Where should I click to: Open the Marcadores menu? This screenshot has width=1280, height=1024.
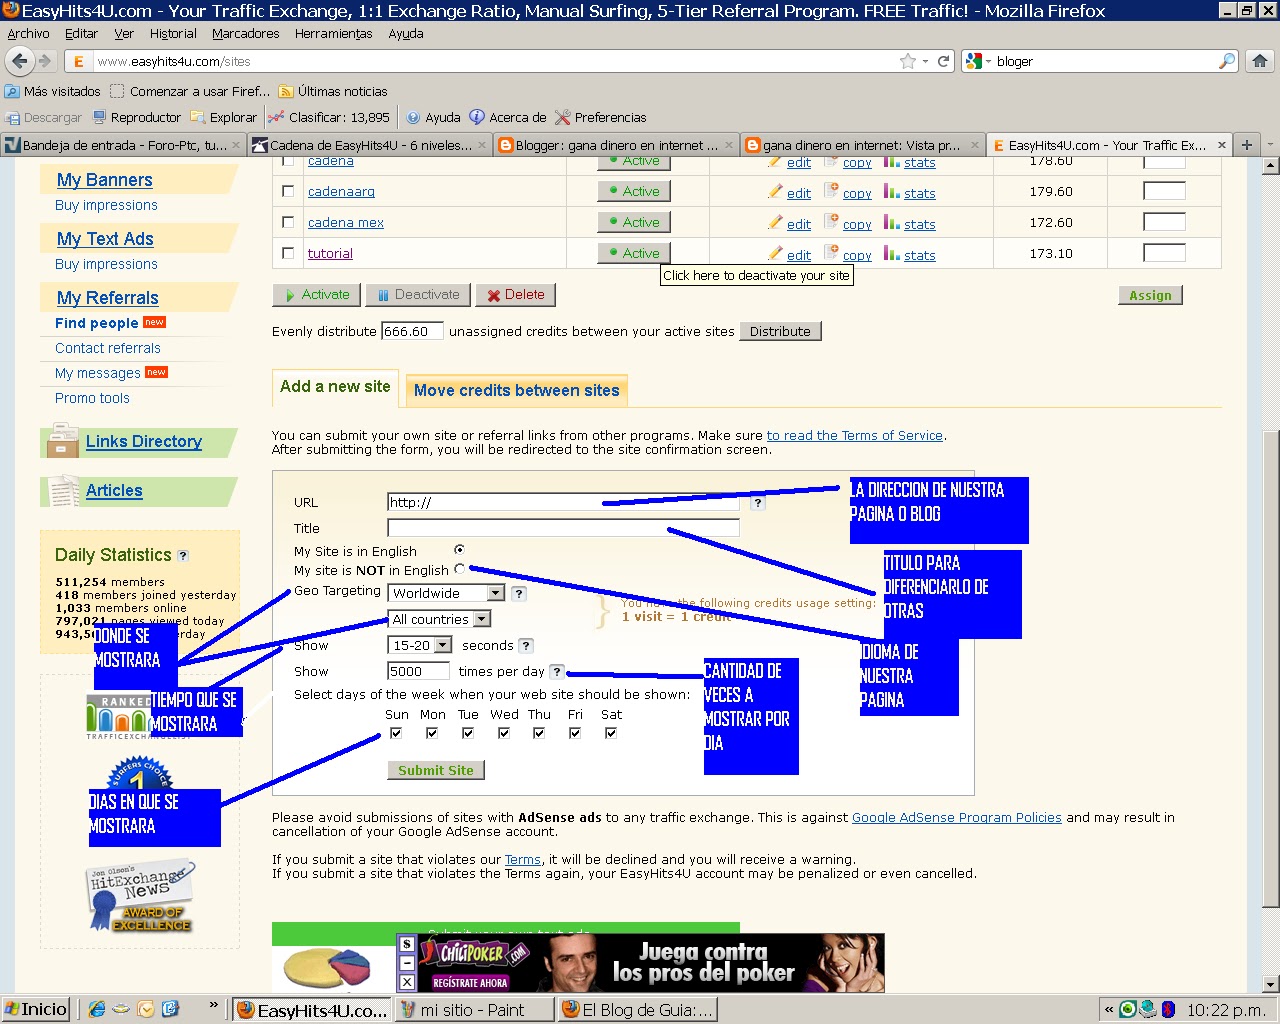click(246, 33)
